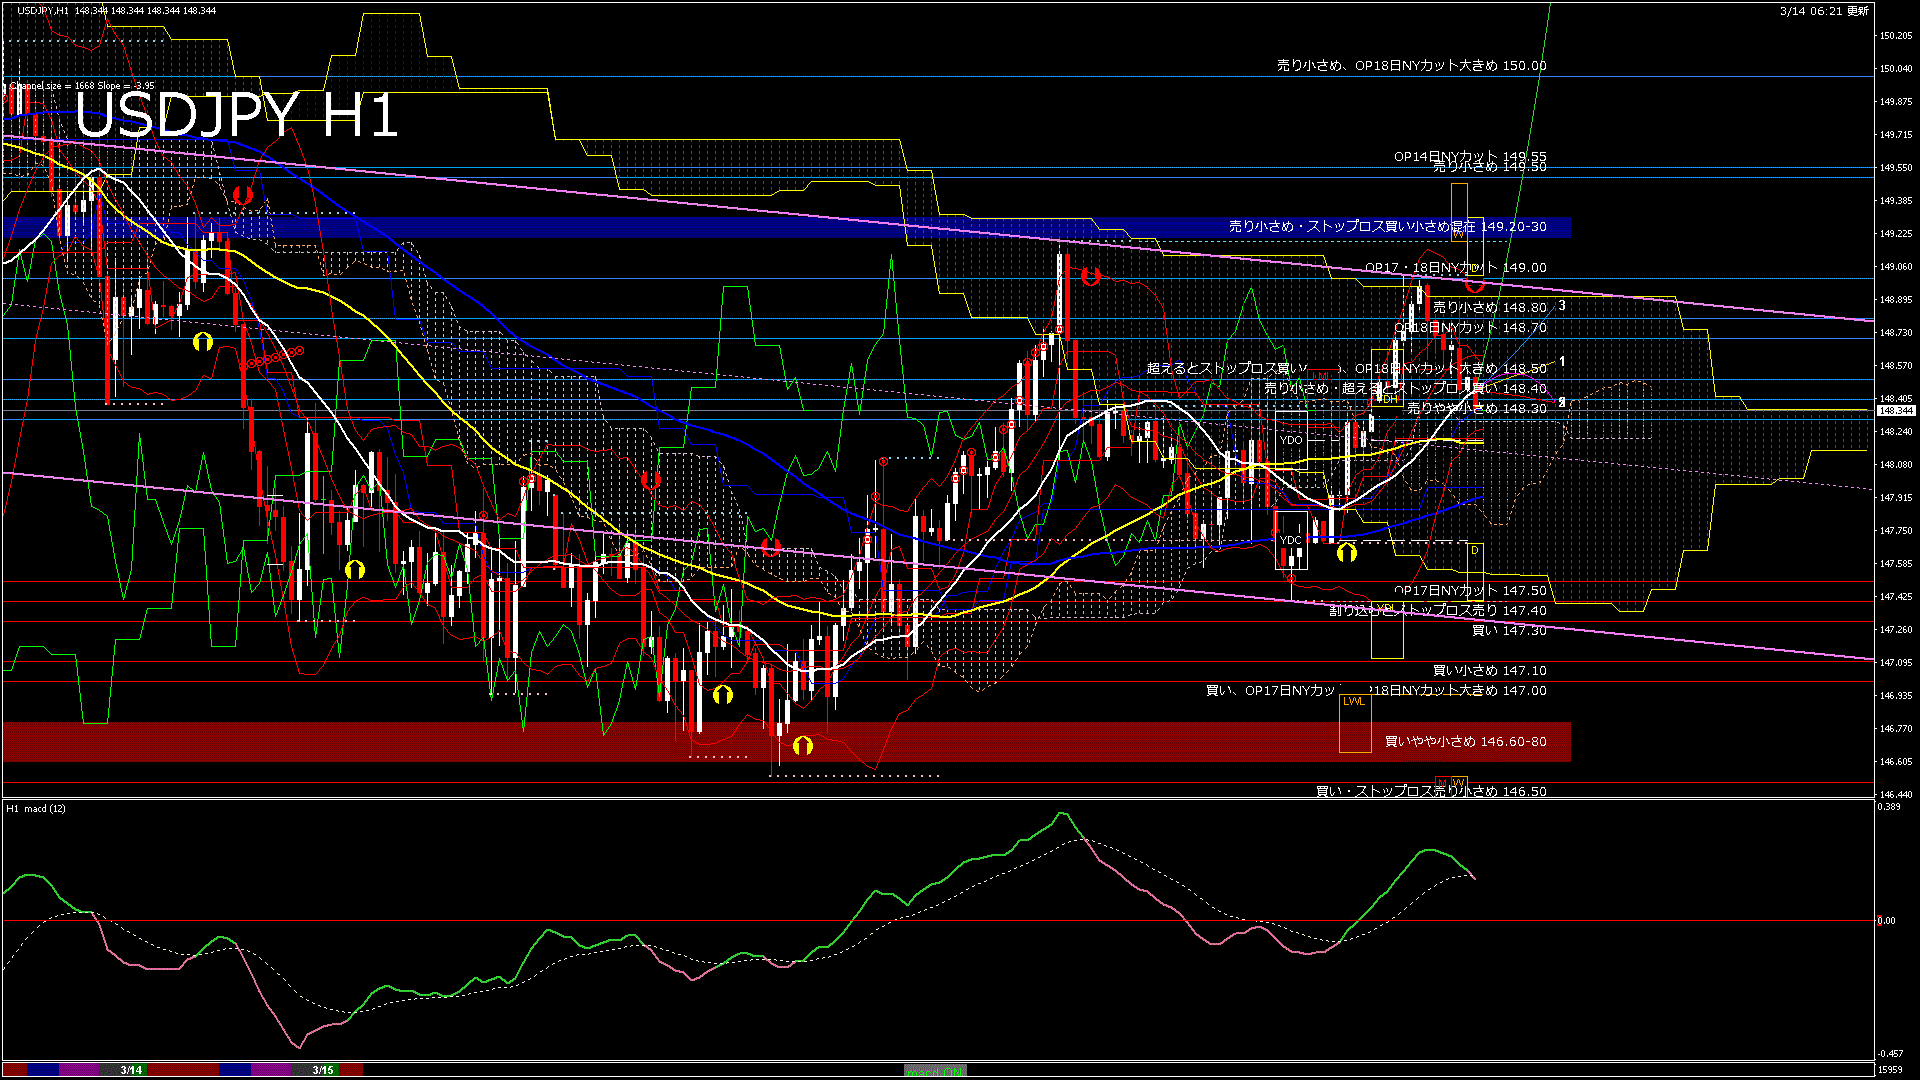
Task: Select the 買い 147.30 label
Action: [1509, 631]
